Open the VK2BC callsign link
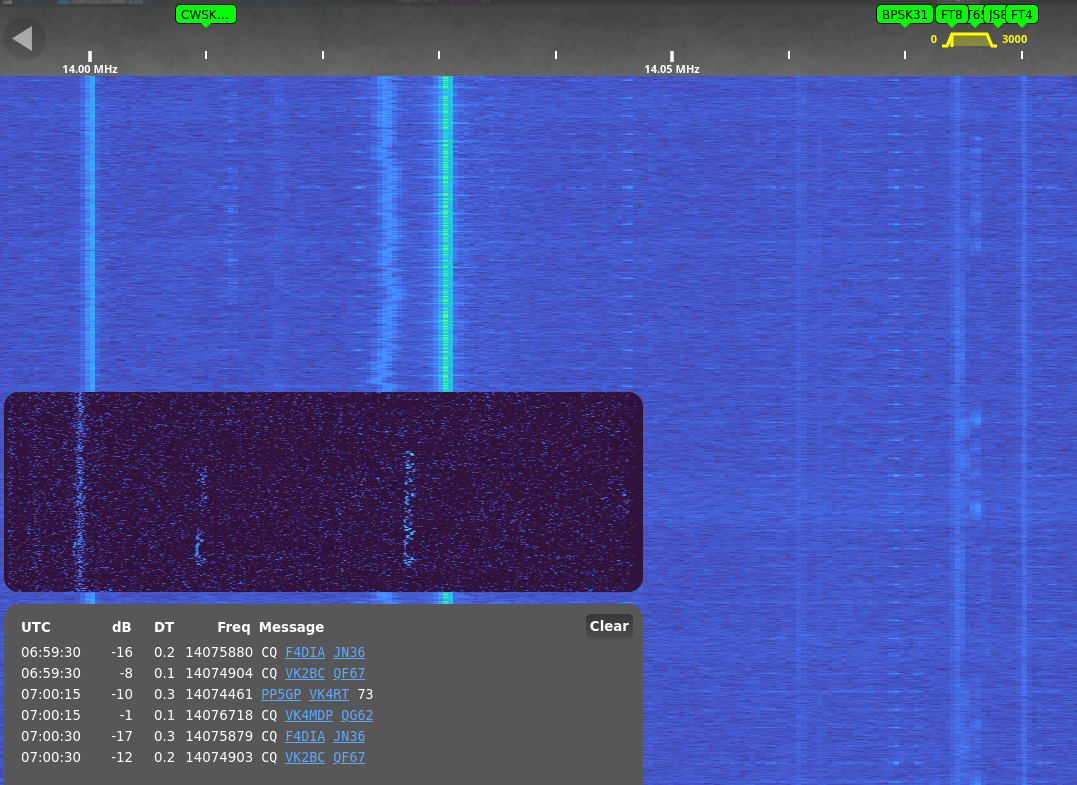1077x785 pixels. [305, 673]
